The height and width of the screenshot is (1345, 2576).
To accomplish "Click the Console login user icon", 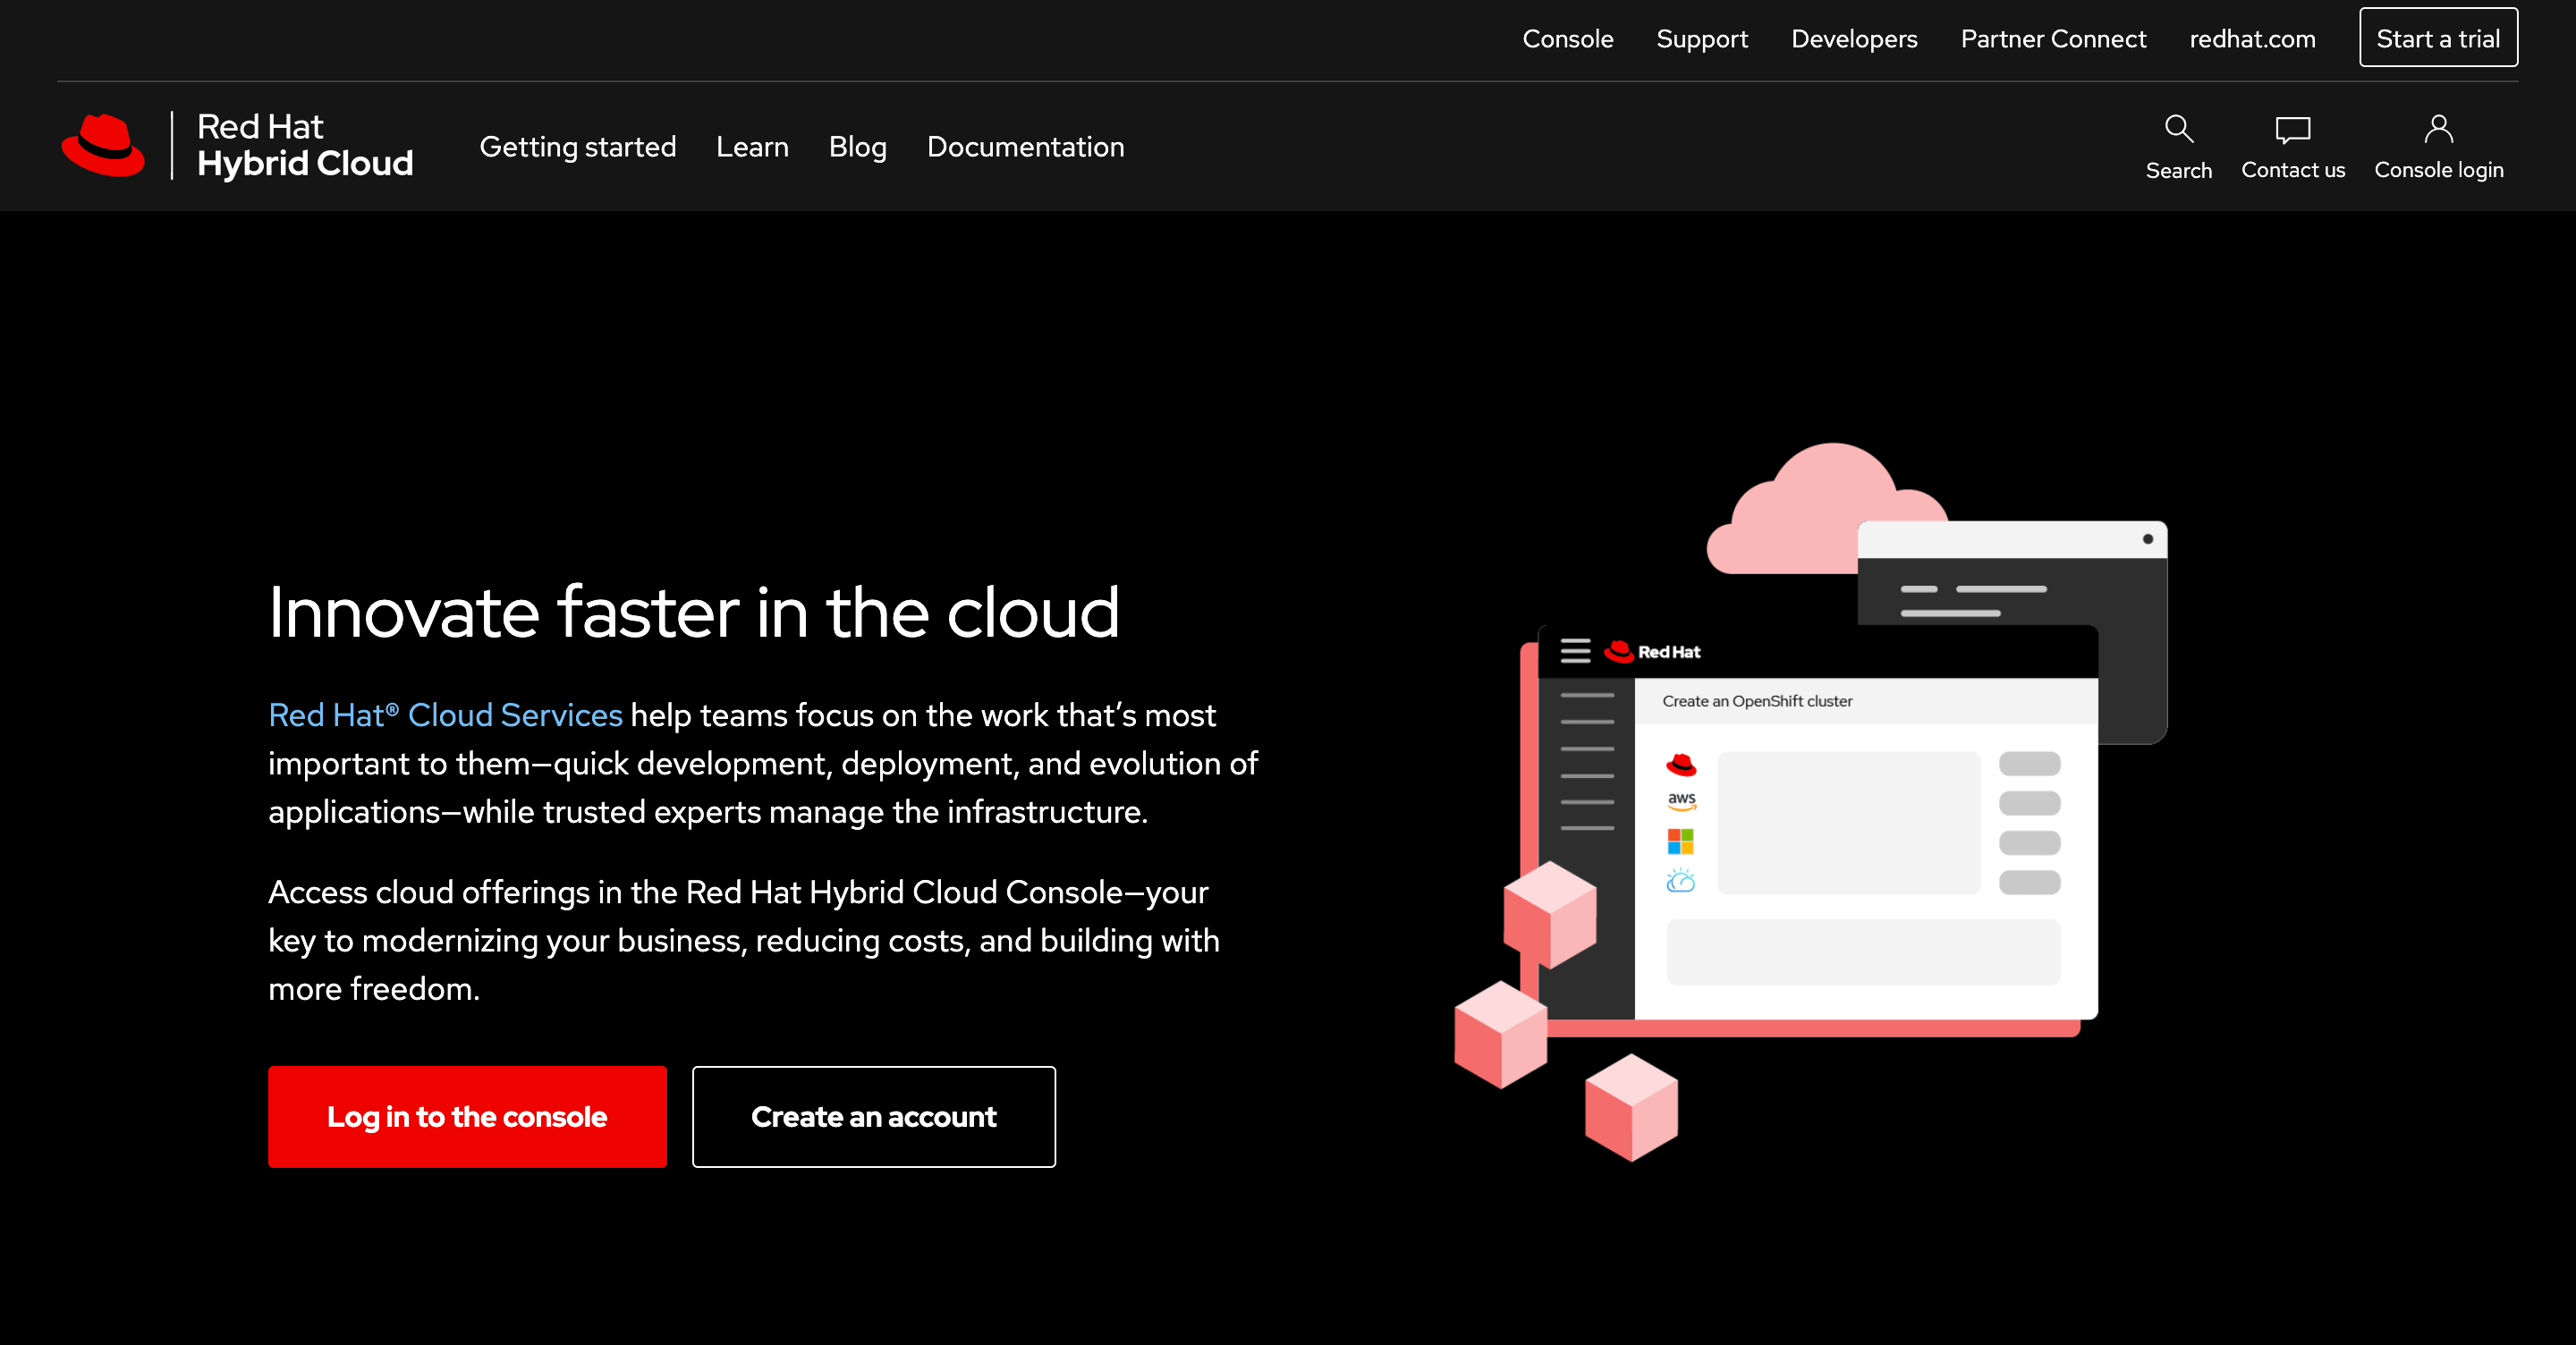I will point(2438,129).
